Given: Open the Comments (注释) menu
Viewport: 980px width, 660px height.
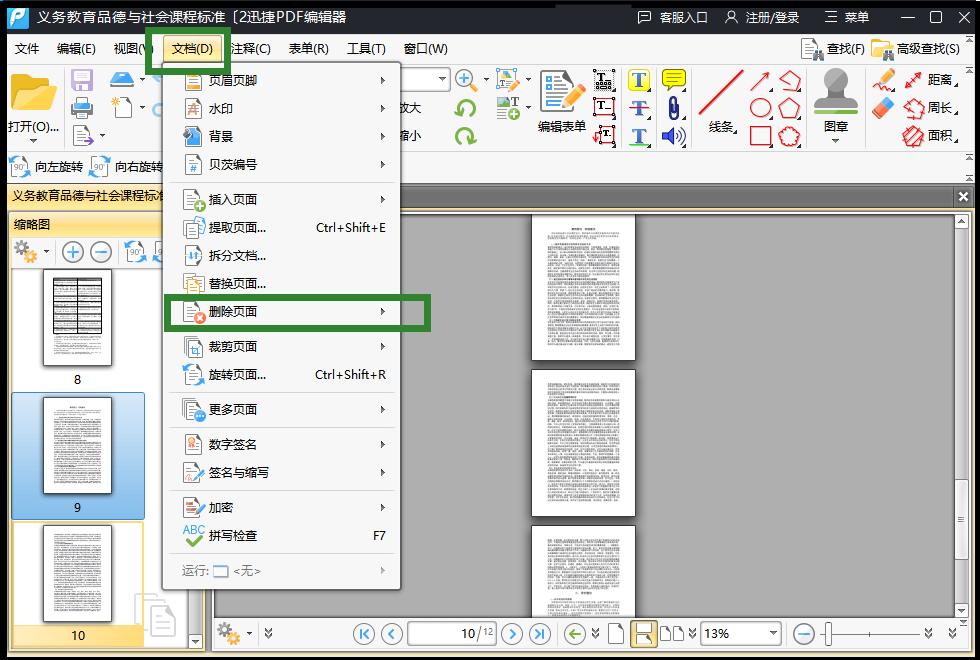Looking at the screenshot, I should pos(250,49).
